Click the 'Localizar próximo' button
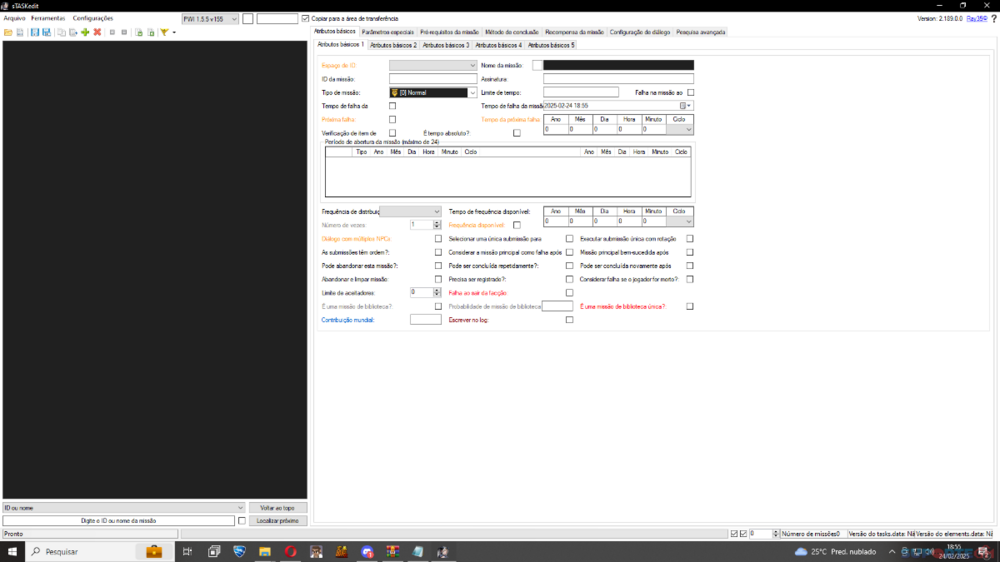 (x=278, y=521)
